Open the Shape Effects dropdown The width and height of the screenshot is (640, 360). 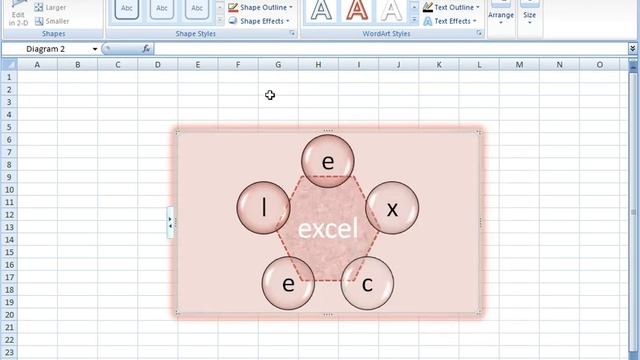coord(259,21)
